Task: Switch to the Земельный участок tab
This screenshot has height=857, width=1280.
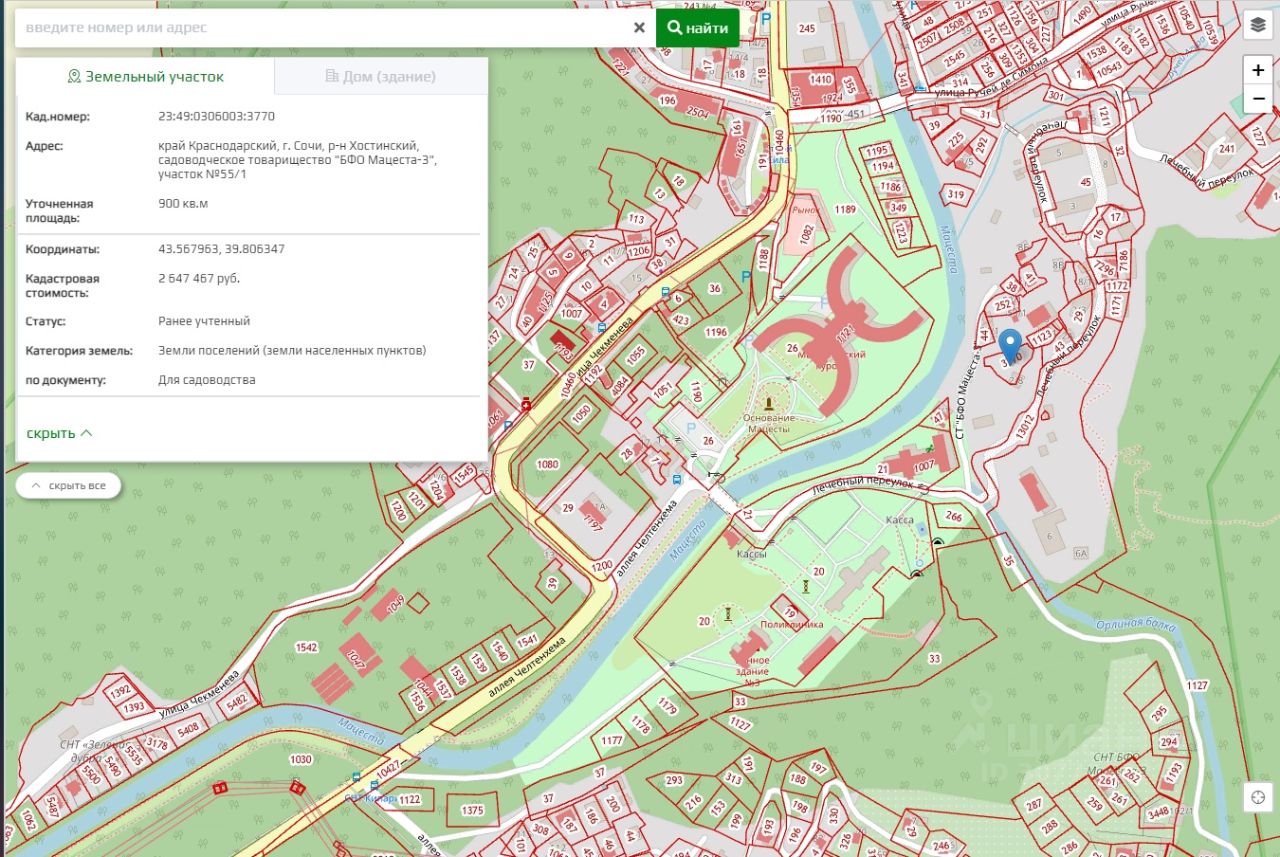Action: click(145, 76)
